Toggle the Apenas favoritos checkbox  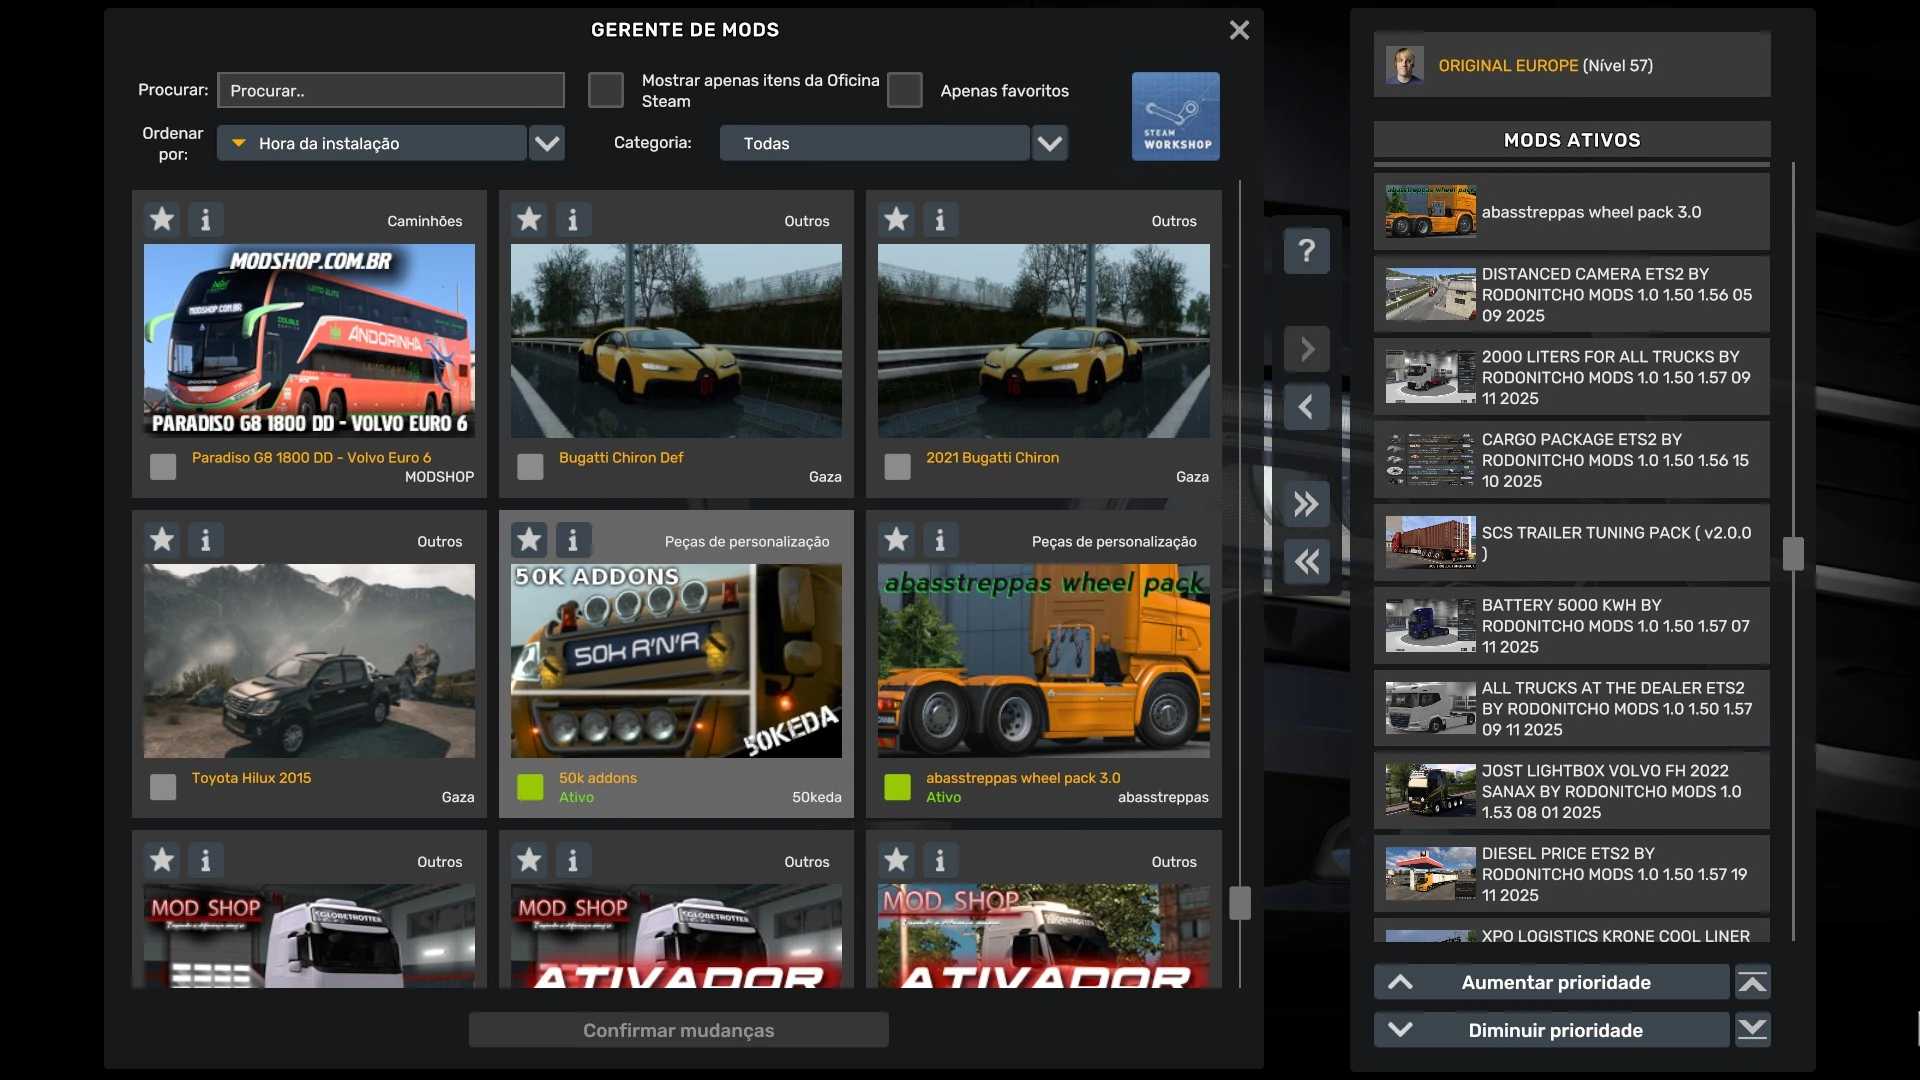(905, 90)
